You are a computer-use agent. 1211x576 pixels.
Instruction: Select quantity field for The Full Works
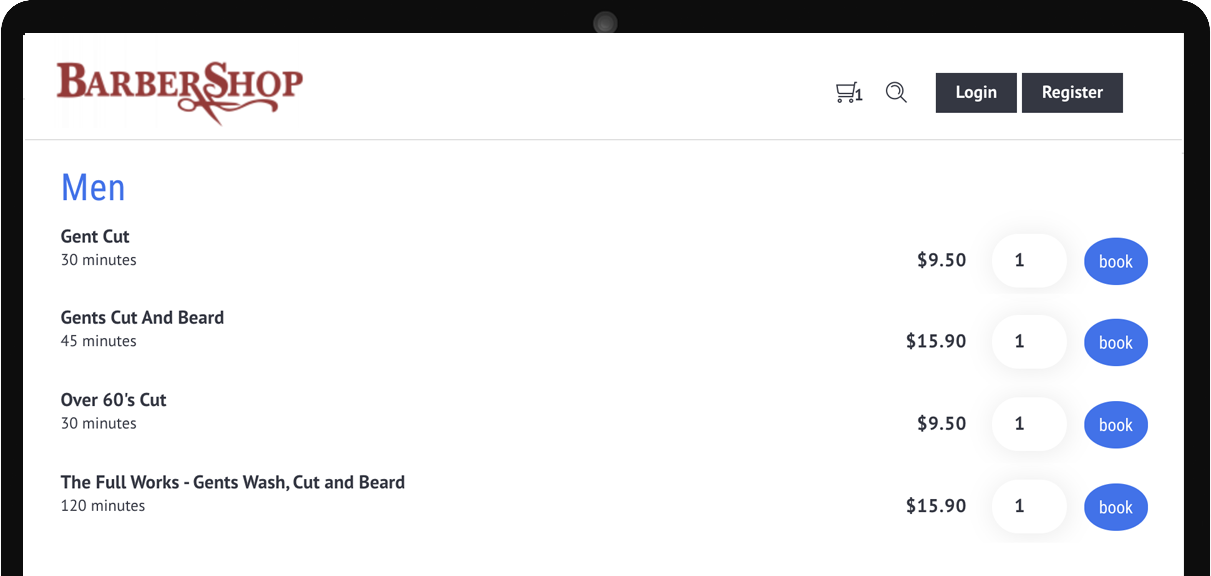(1029, 506)
